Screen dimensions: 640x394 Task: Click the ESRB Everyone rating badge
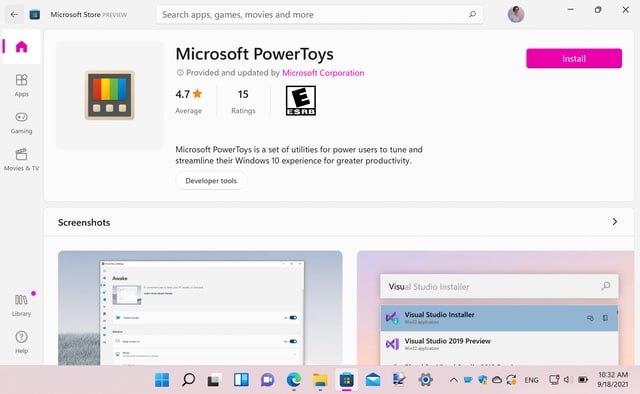point(301,100)
